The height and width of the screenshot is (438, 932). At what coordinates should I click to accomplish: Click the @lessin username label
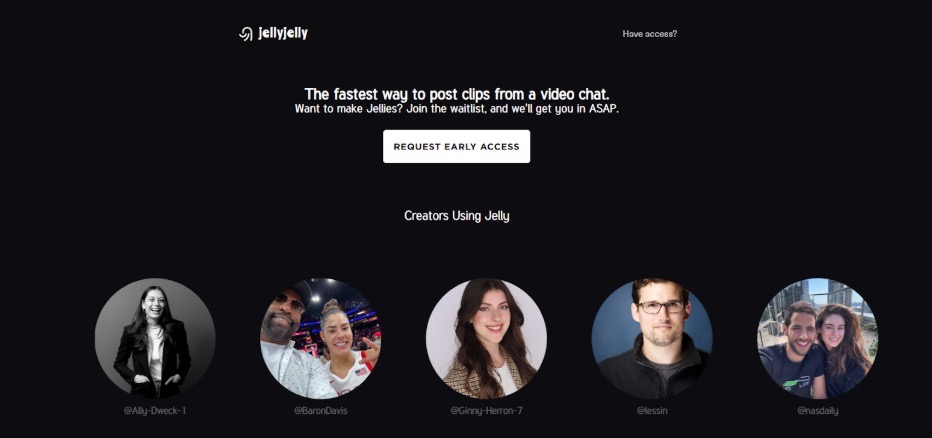652,411
